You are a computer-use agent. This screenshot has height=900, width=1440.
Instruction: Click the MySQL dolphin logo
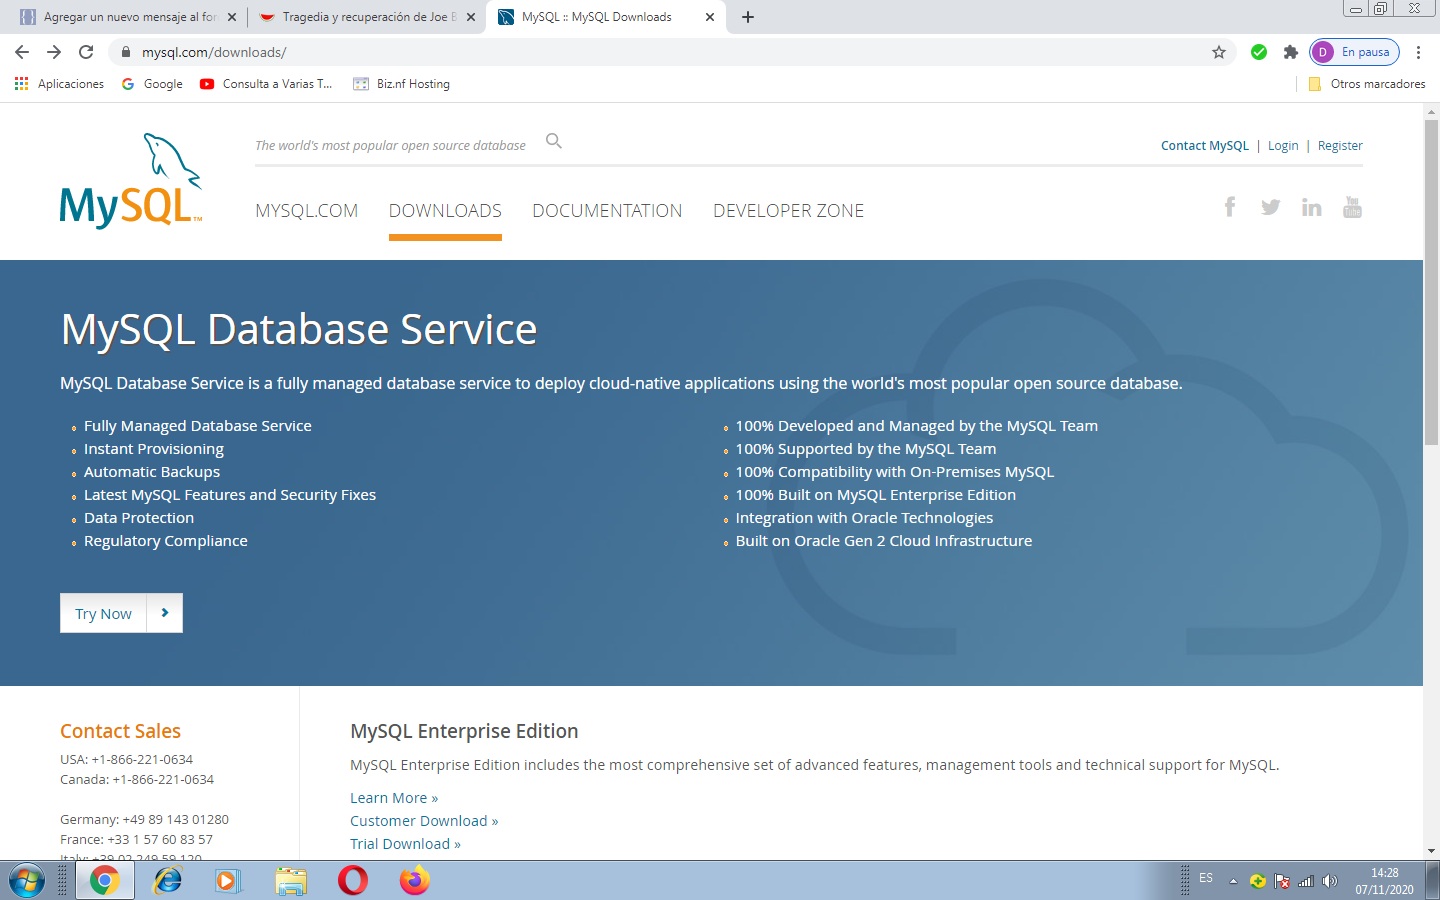point(131,180)
